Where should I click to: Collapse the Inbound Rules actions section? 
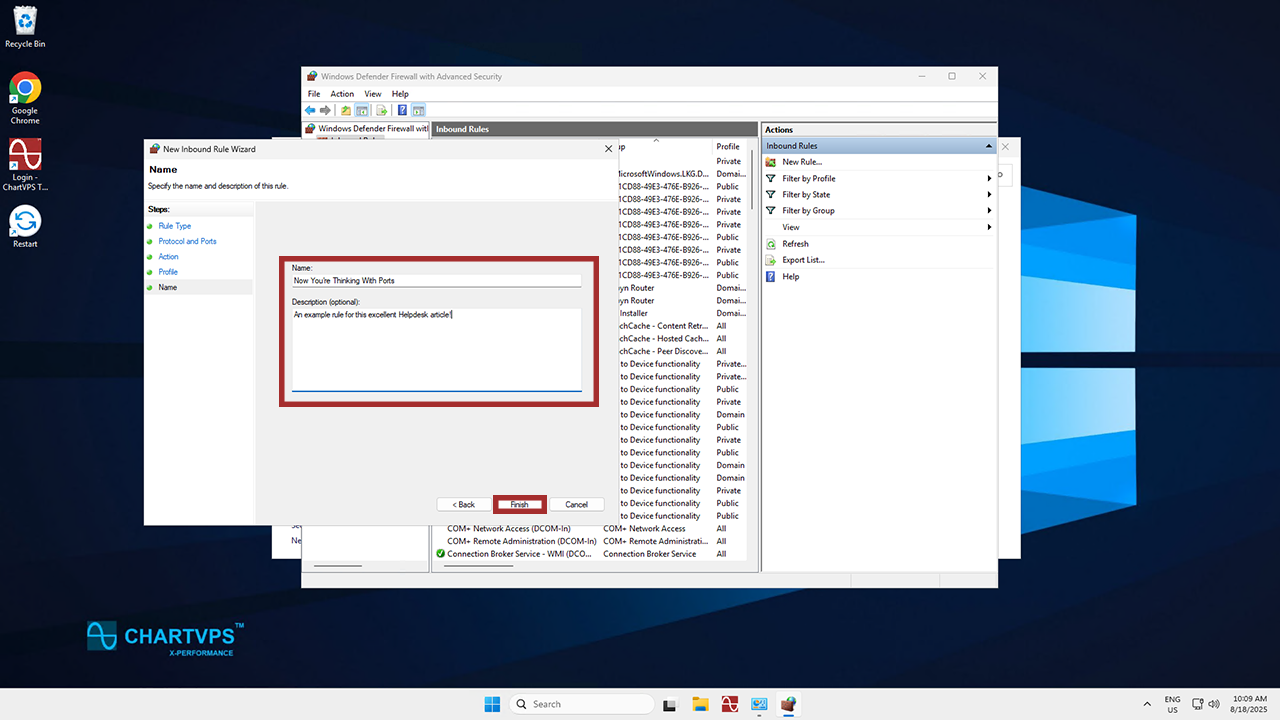click(x=989, y=146)
